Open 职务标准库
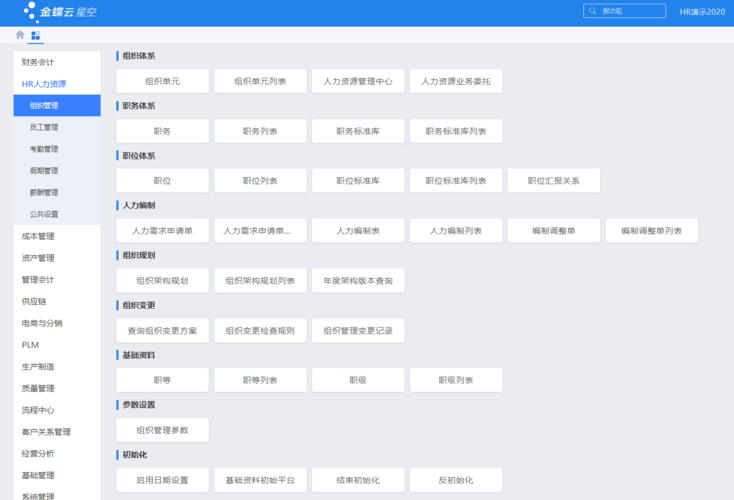 (358, 131)
